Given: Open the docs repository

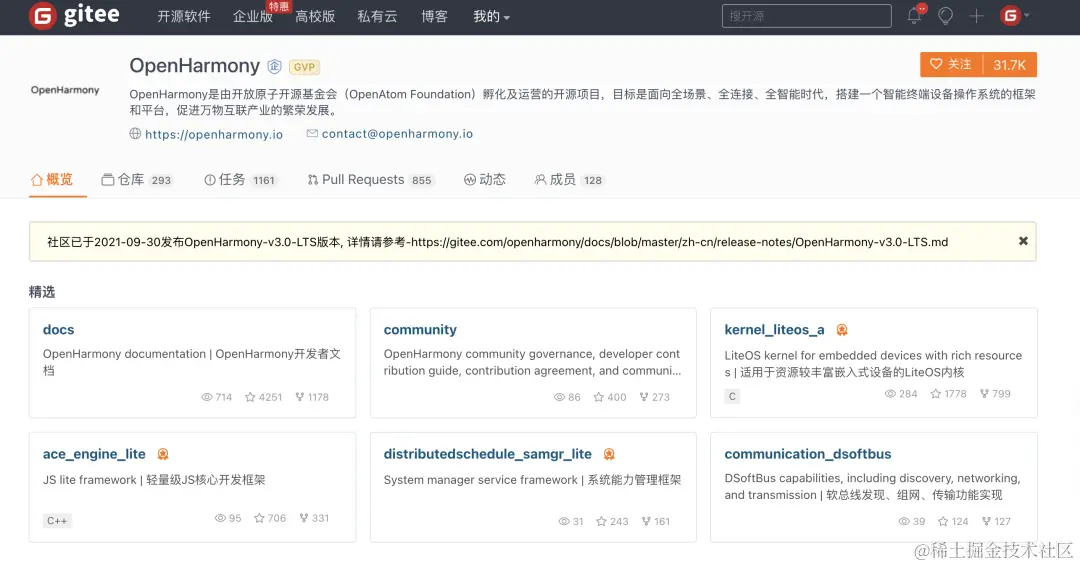Looking at the screenshot, I should (x=58, y=330).
